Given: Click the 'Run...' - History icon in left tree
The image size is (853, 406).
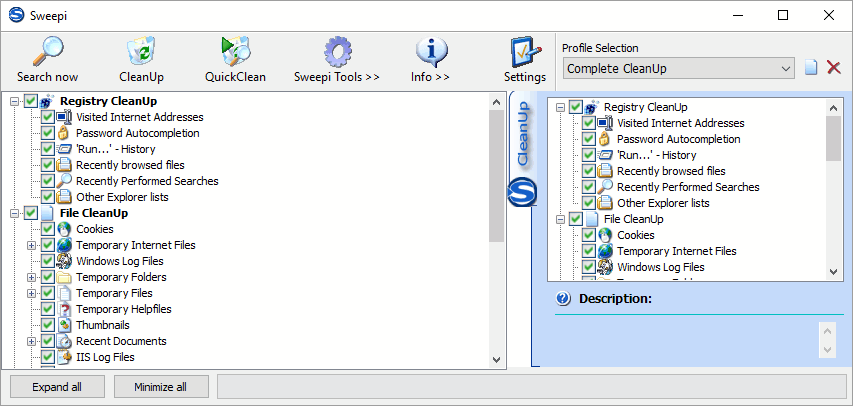Looking at the screenshot, I should (64, 149).
